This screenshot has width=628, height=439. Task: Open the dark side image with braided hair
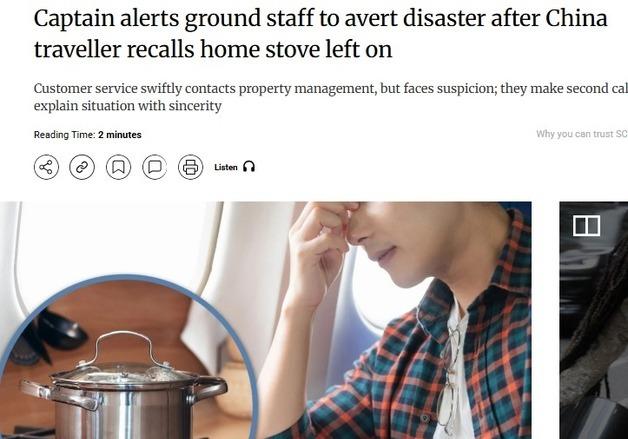click(594, 320)
